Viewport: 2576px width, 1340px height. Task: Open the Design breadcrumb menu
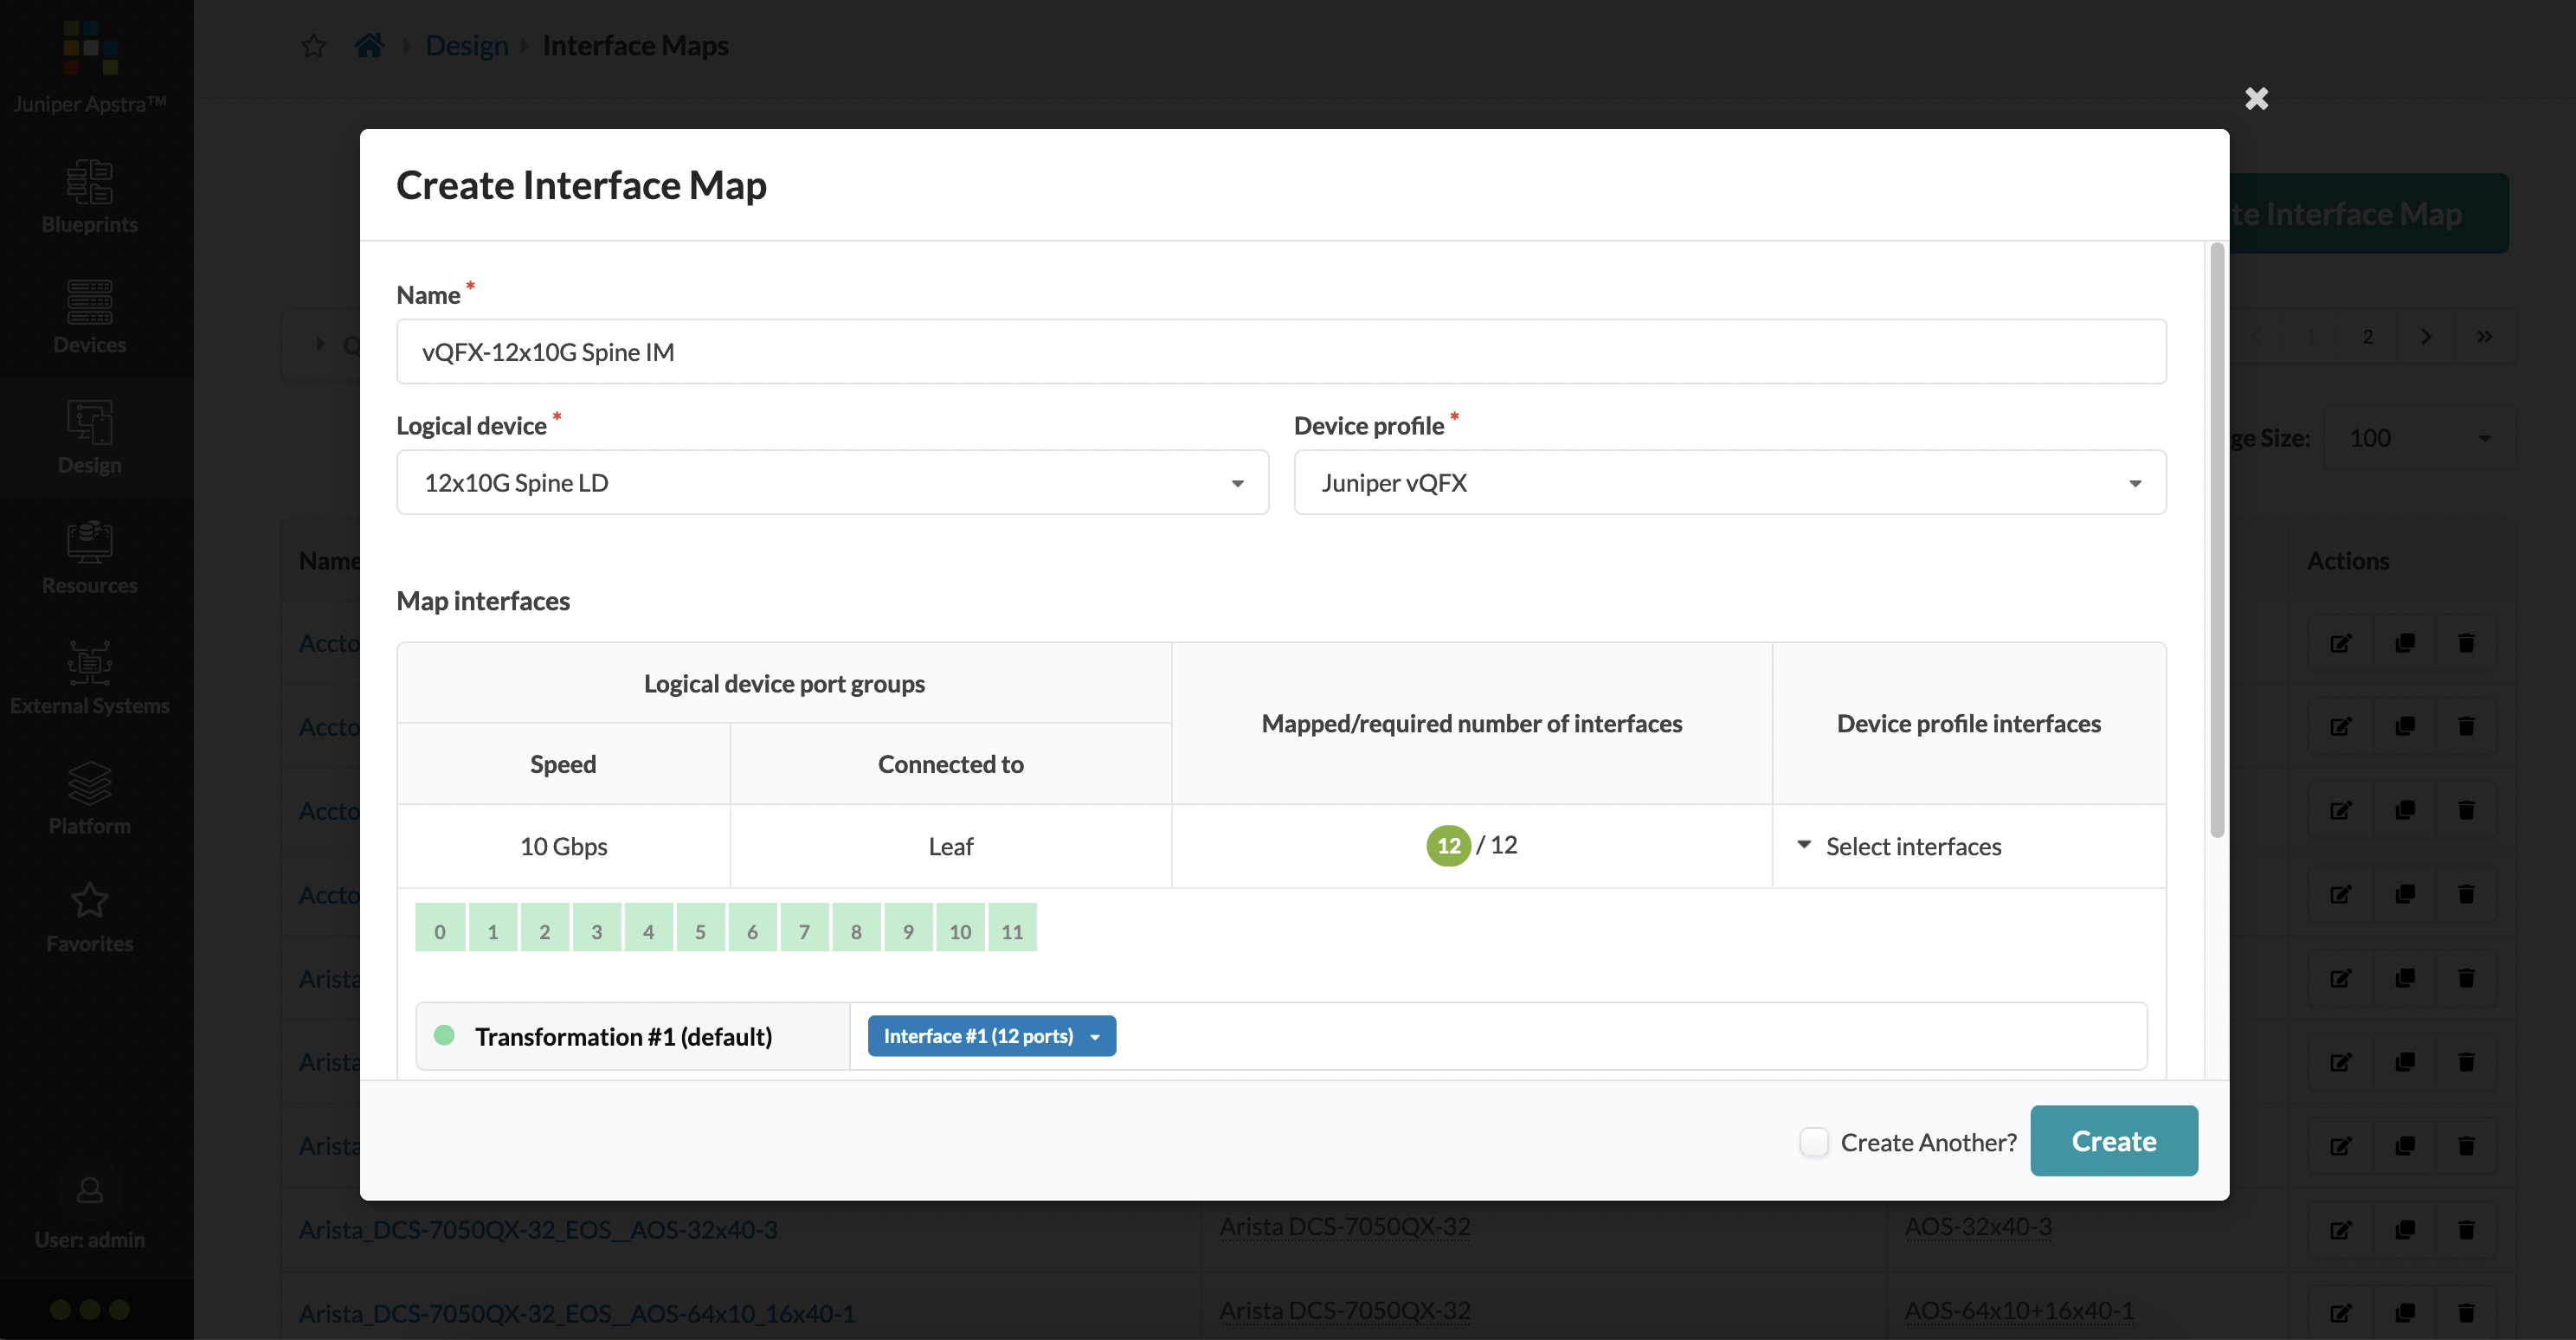[x=465, y=44]
